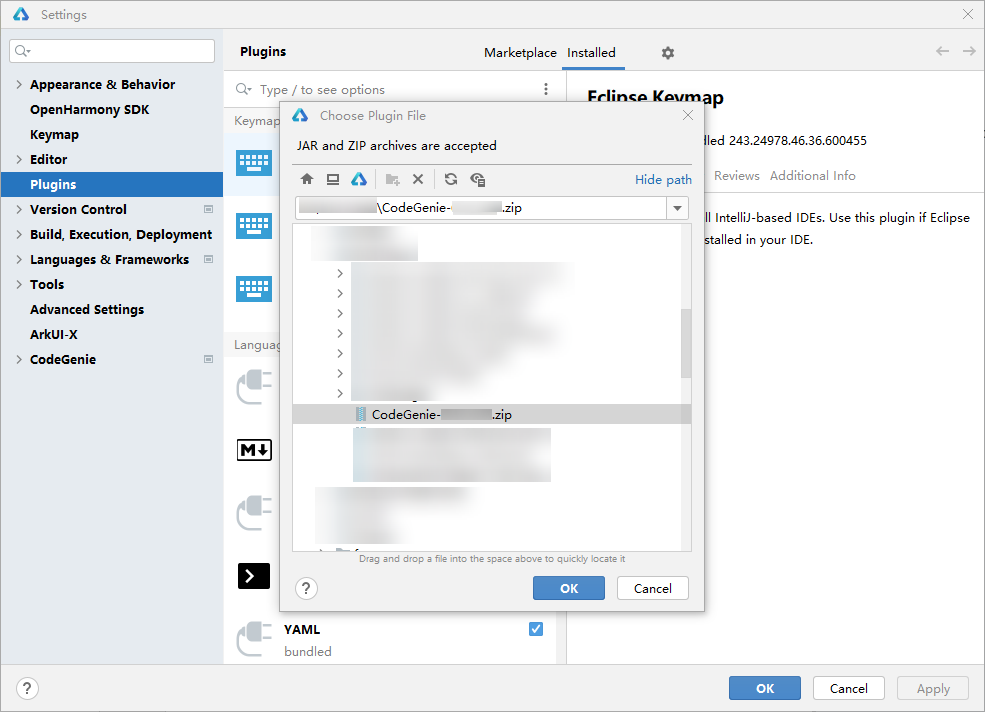Click the Apply button
985x712 pixels.
tap(933, 688)
